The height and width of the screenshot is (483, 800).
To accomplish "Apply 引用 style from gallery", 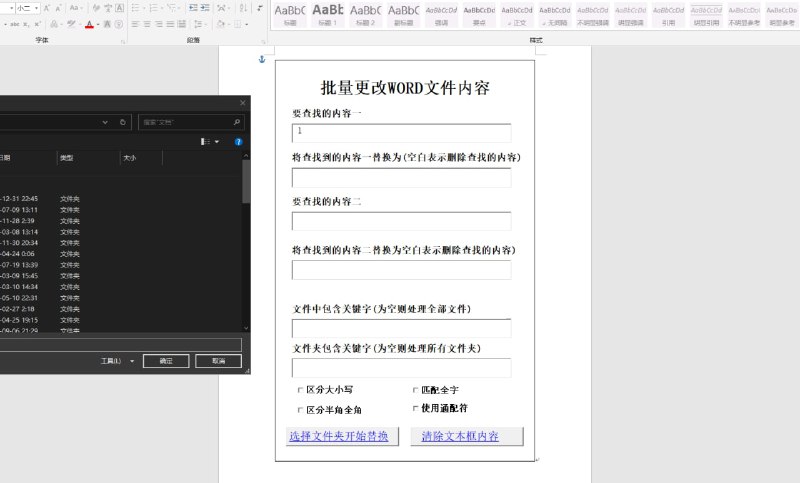I will [x=668, y=15].
